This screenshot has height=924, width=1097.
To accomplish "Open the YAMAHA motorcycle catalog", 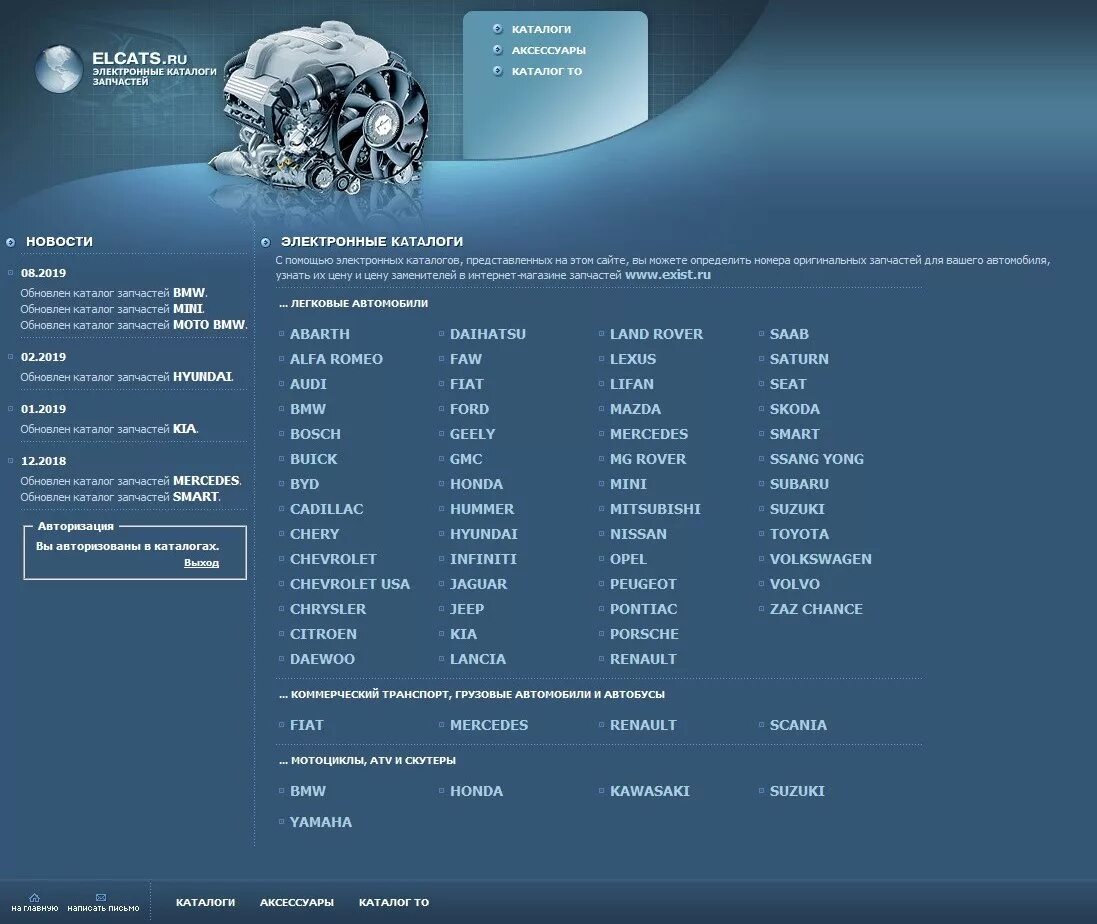I will pyautogui.click(x=320, y=823).
